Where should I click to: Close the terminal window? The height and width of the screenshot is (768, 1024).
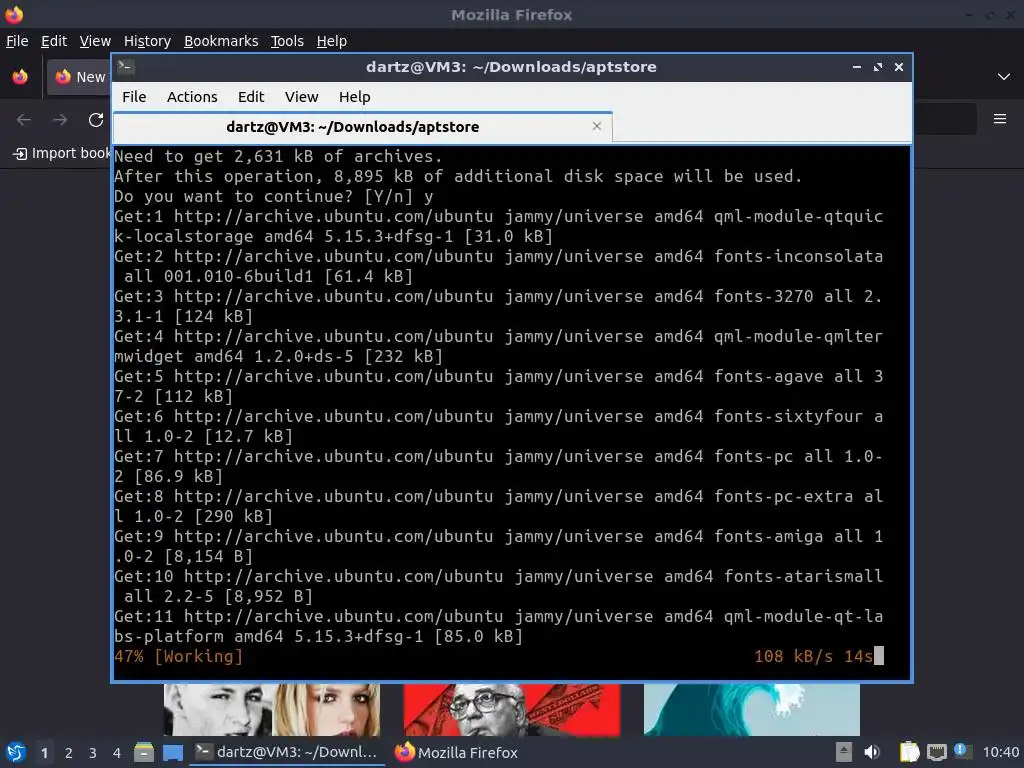(x=899, y=67)
